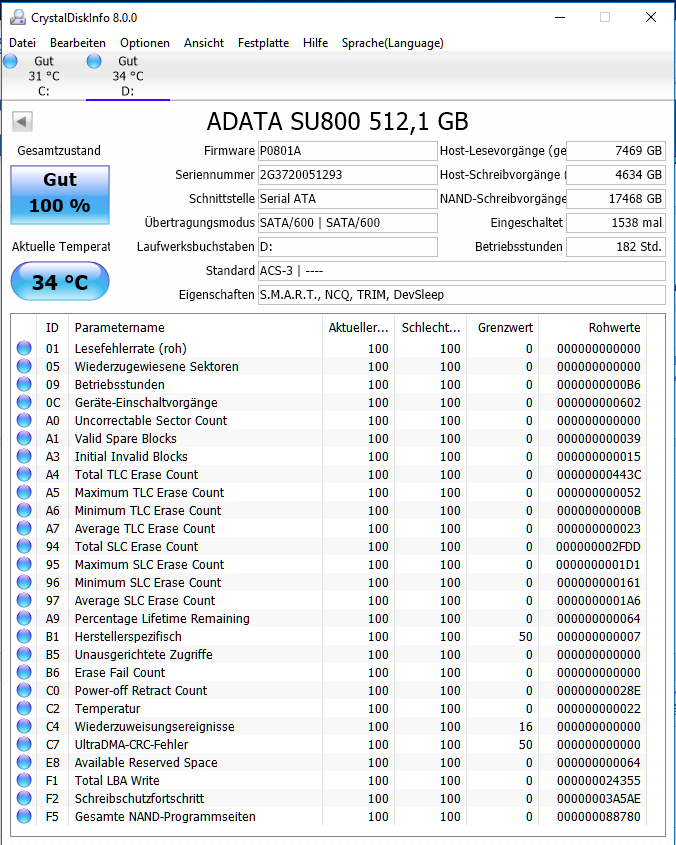Open the Festplatte menu

pos(264,43)
